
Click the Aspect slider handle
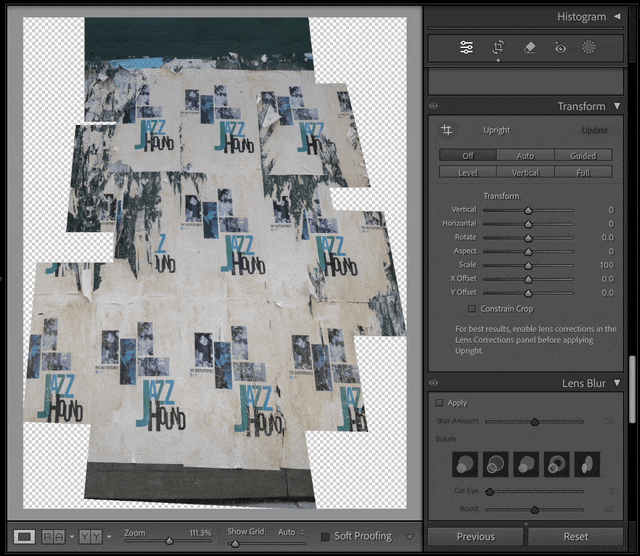coord(528,251)
